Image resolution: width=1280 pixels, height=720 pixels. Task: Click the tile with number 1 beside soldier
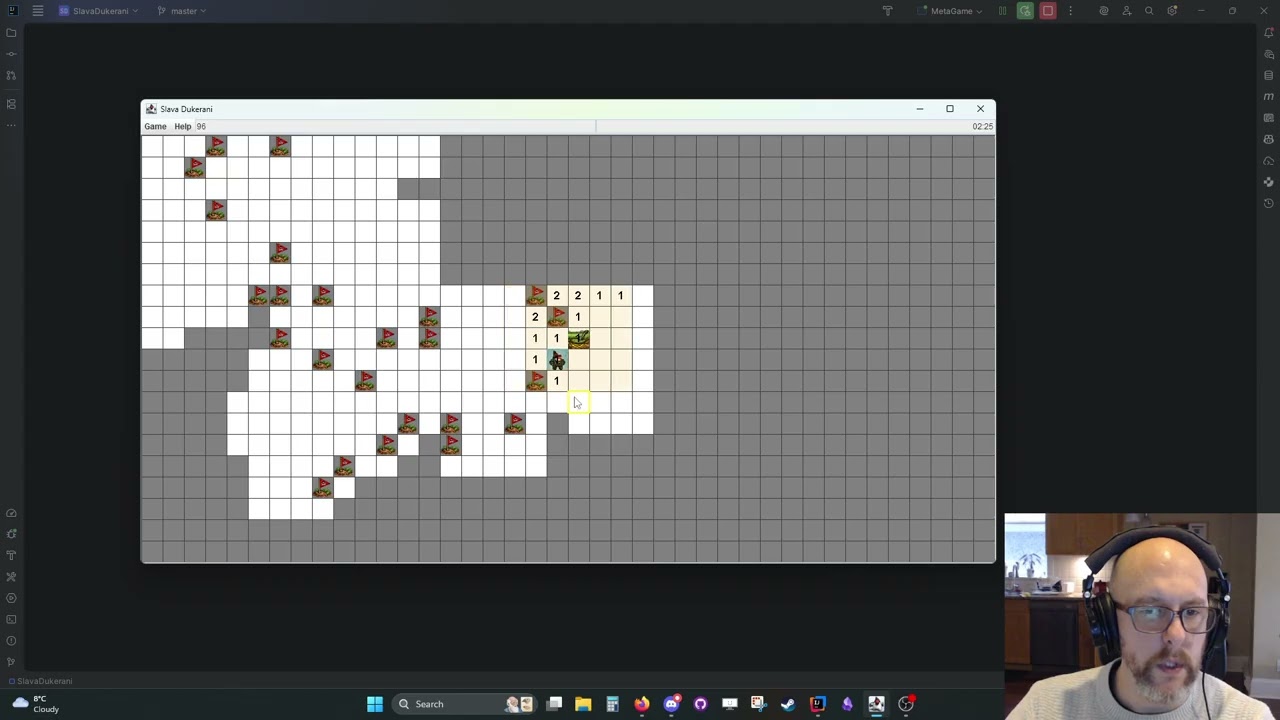click(535, 360)
